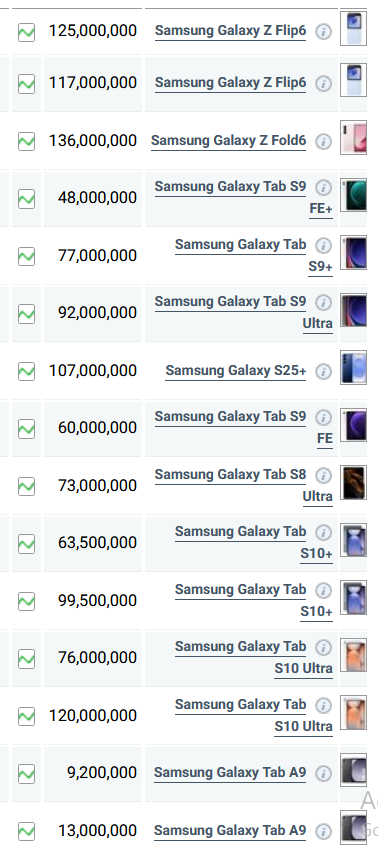Open Samsung Galaxy S25+ product link
Image resolution: width=378 pixels, height=854 pixels.
click(x=236, y=371)
